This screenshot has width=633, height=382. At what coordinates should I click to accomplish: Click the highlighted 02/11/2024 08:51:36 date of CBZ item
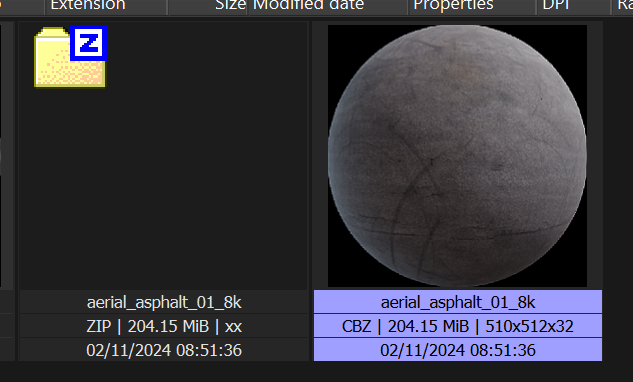click(458, 350)
